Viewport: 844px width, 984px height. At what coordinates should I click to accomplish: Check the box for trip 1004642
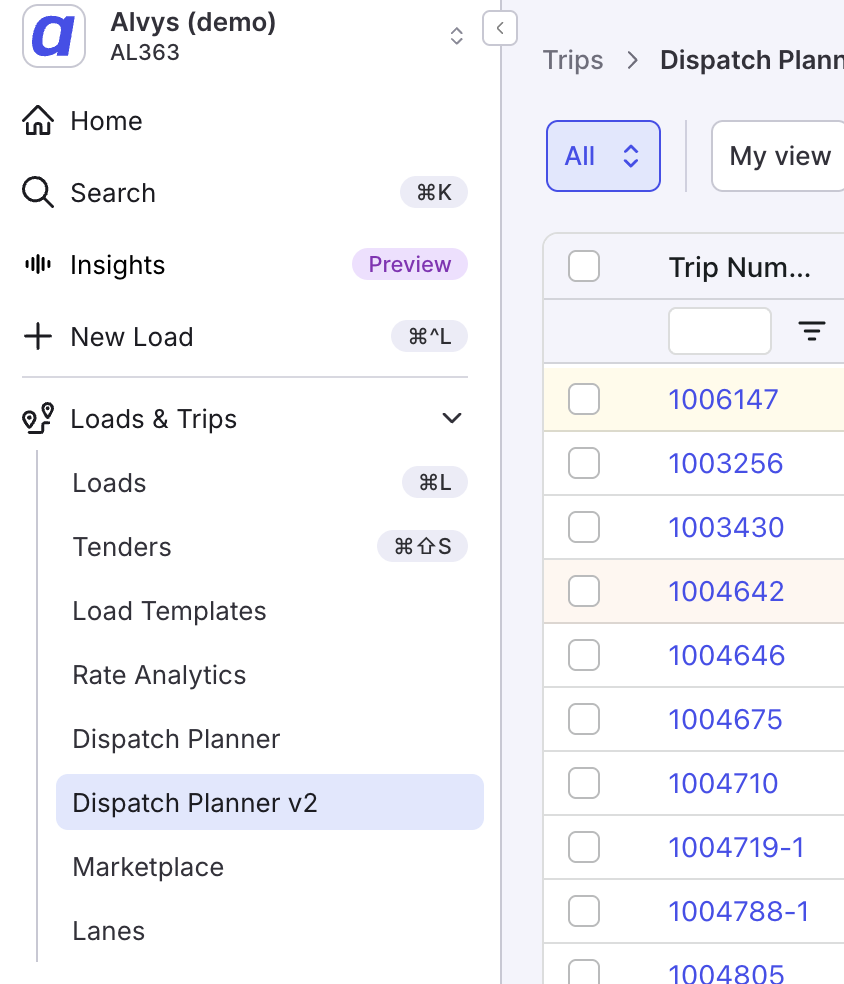click(584, 591)
